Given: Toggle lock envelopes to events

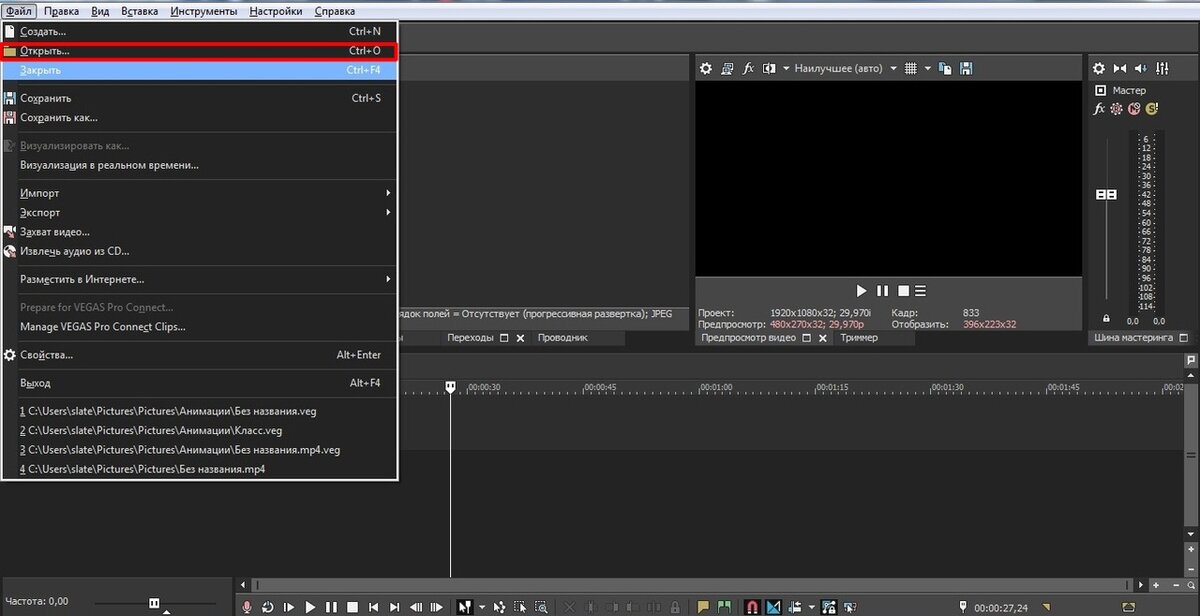Looking at the screenshot, I should pyautogui.click(x=827, y=607).
